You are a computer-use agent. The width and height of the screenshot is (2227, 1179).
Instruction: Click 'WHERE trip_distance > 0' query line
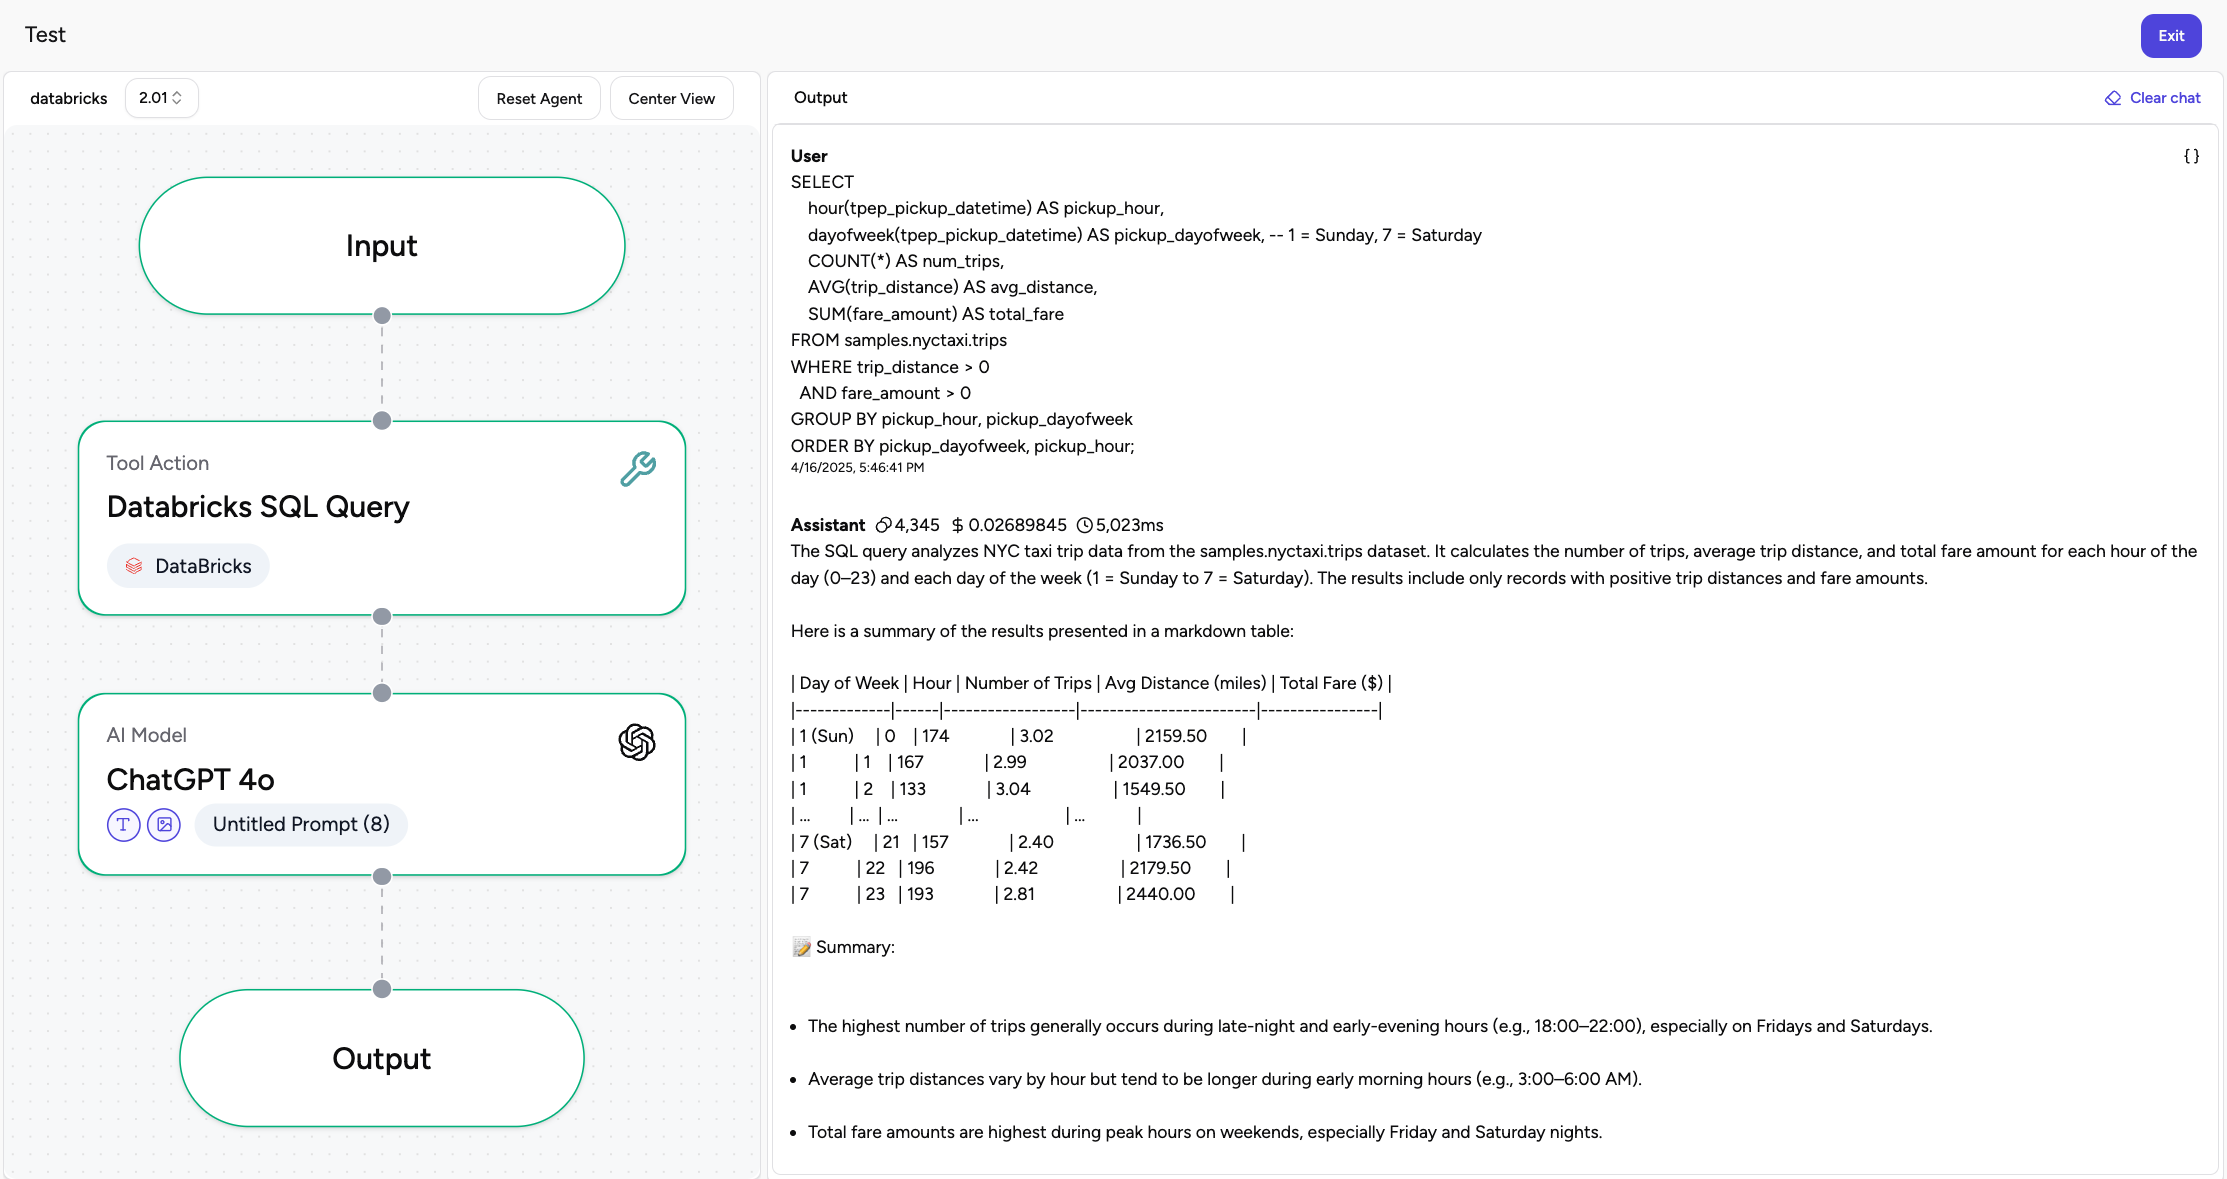pos(890,367)
